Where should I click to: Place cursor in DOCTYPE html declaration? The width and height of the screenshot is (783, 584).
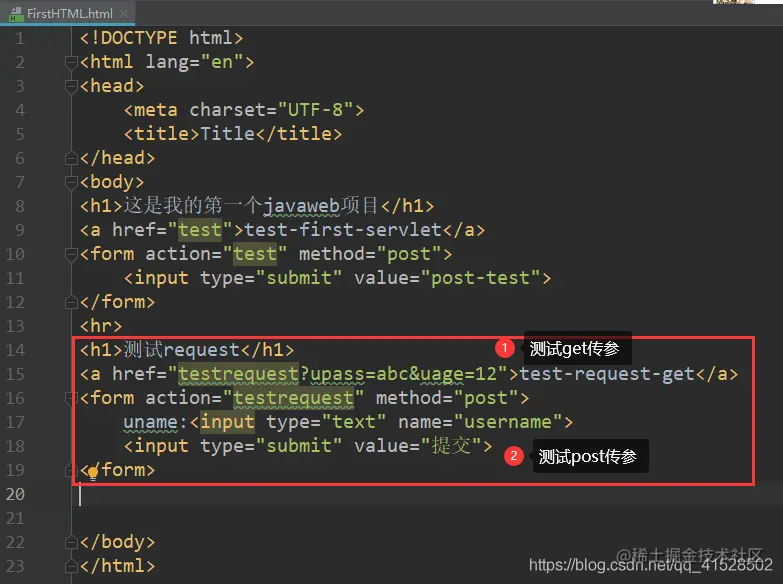coord(161,38)
